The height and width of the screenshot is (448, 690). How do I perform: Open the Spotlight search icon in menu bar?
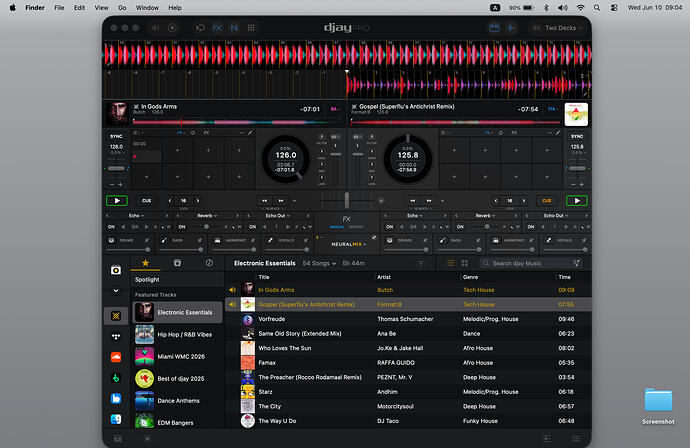tap(597, 7)
